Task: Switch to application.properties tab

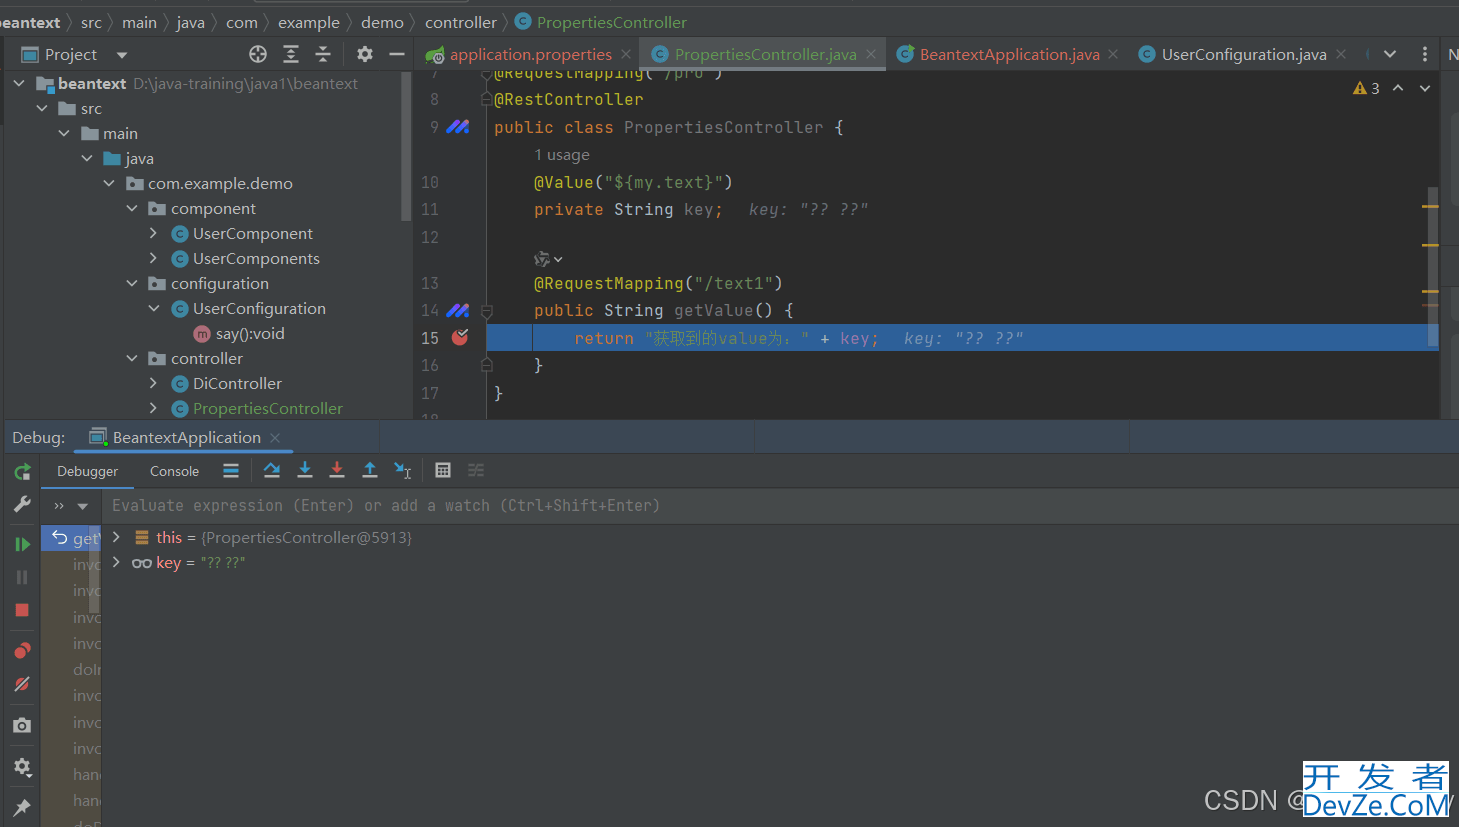Action: click(530, 54)
